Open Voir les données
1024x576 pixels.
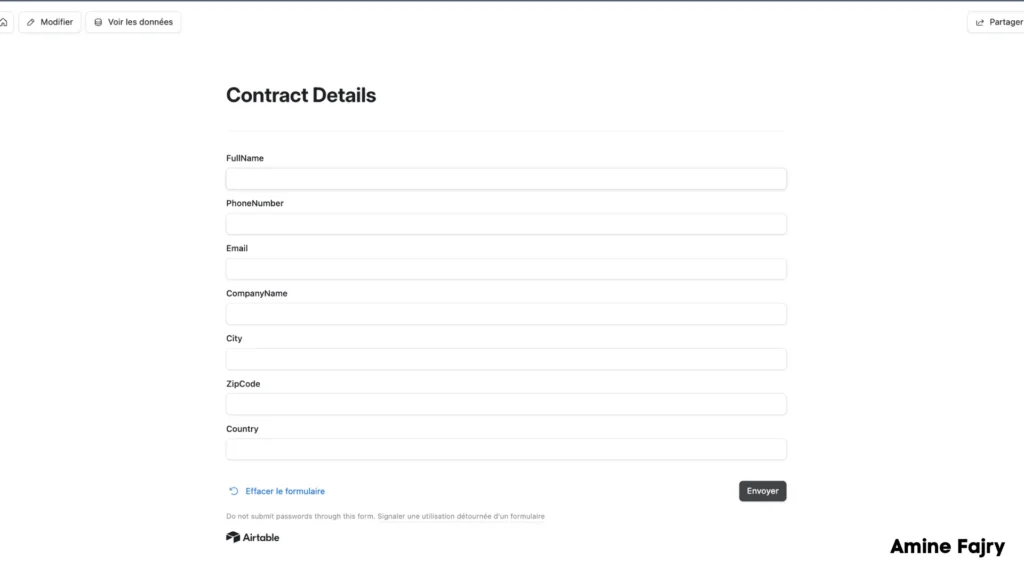(x=133, y=22)
